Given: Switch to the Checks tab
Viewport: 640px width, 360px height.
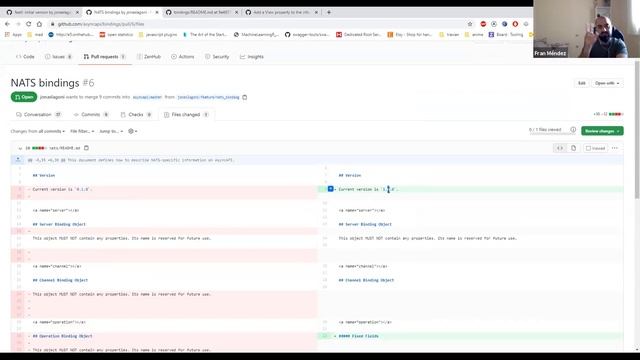Looking at the screenshot, I should [136, 115].
